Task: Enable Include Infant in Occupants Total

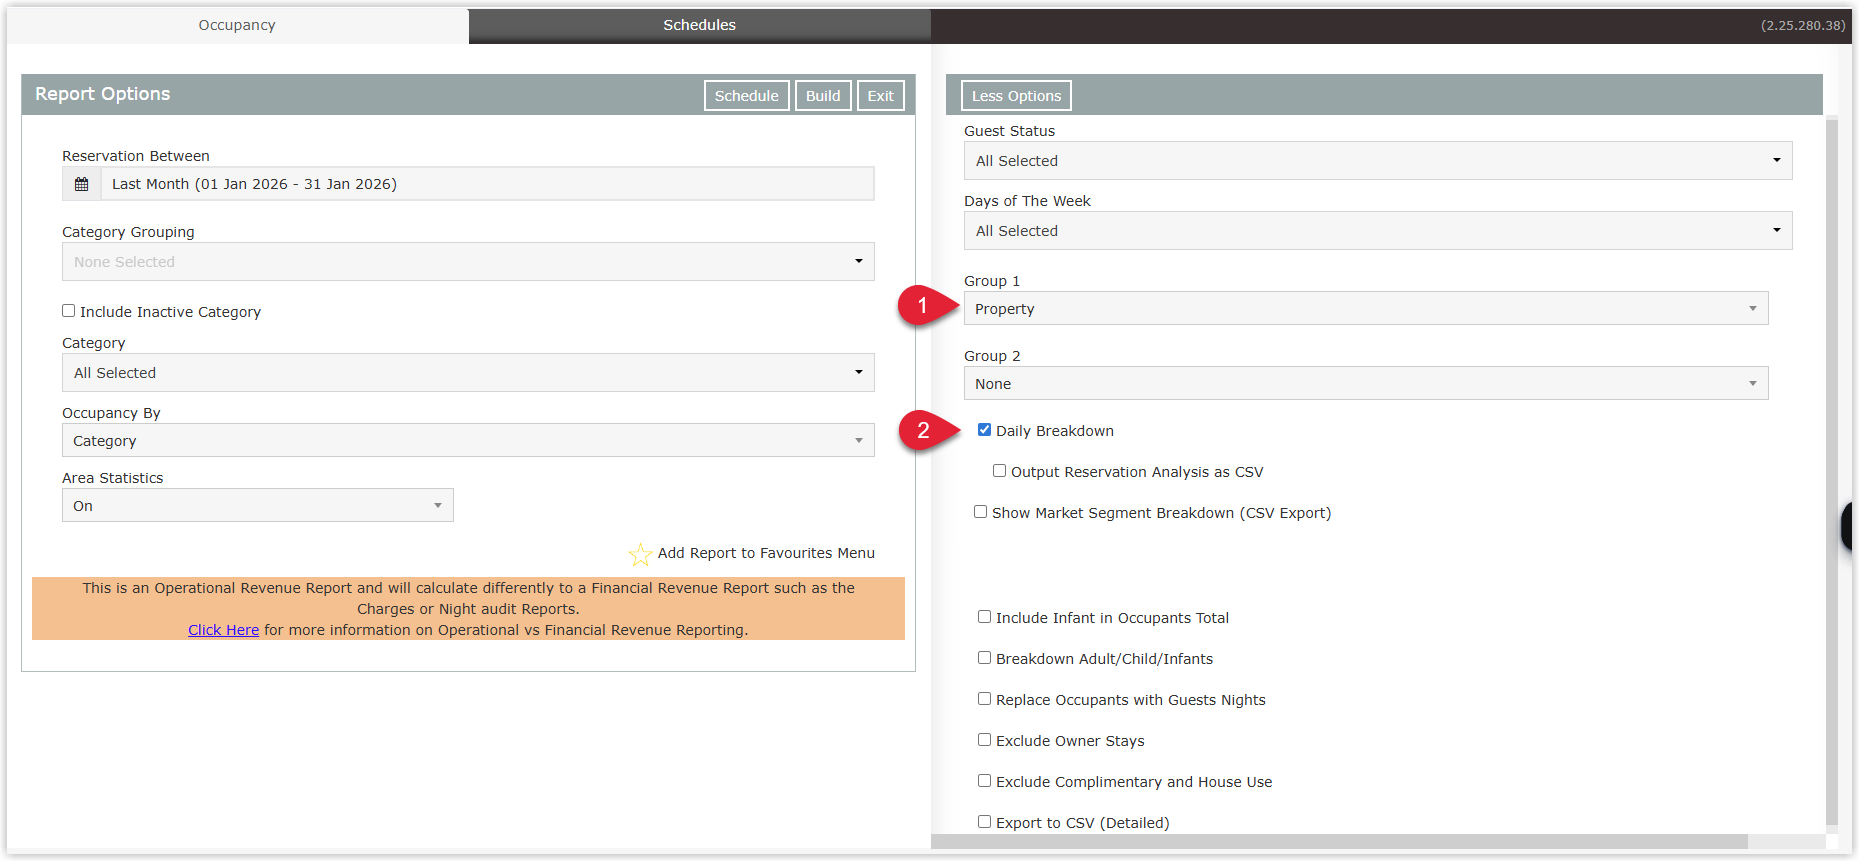Action: coord(984,617)
